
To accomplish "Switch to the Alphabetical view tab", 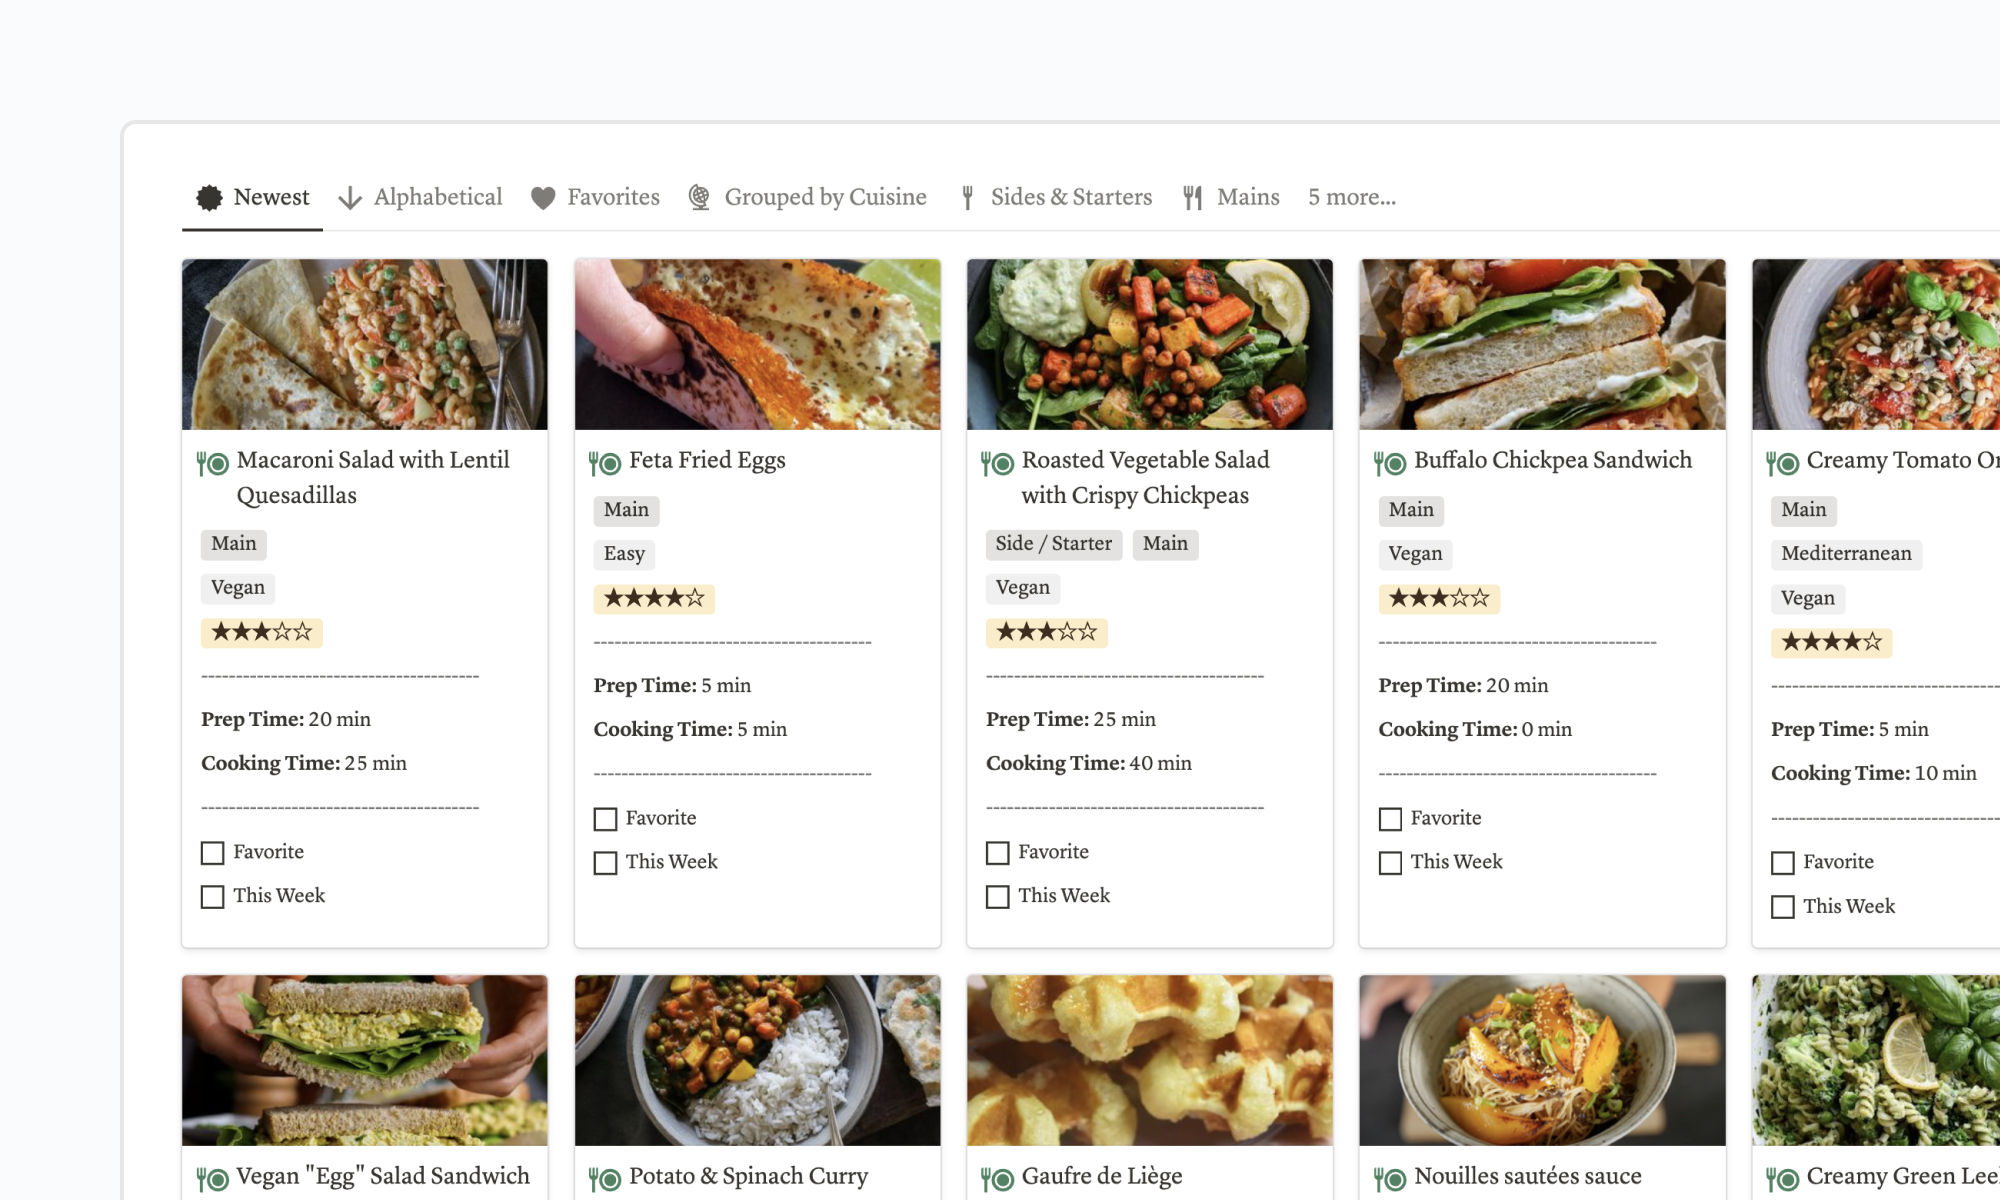I will tap(437, 198).
